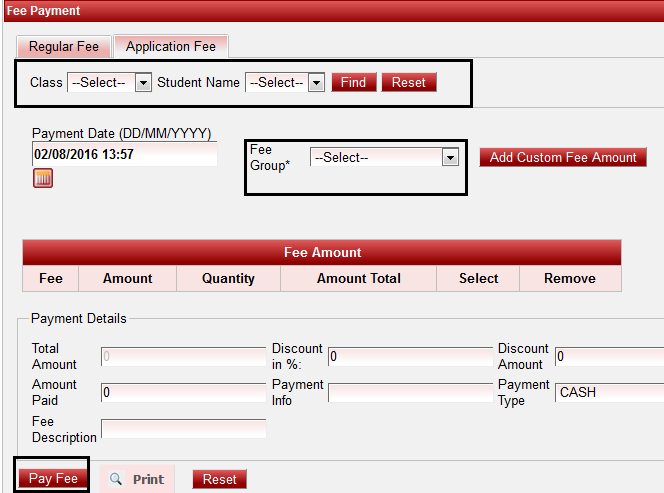Screen dimensions: 664x493
Task: Open the Payment Type CASH selector
Action: (x=609, y=392)
